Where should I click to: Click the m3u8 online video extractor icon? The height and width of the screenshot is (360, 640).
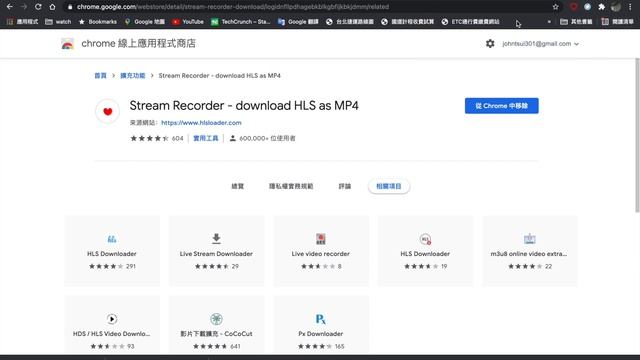[x=530, y=239]
